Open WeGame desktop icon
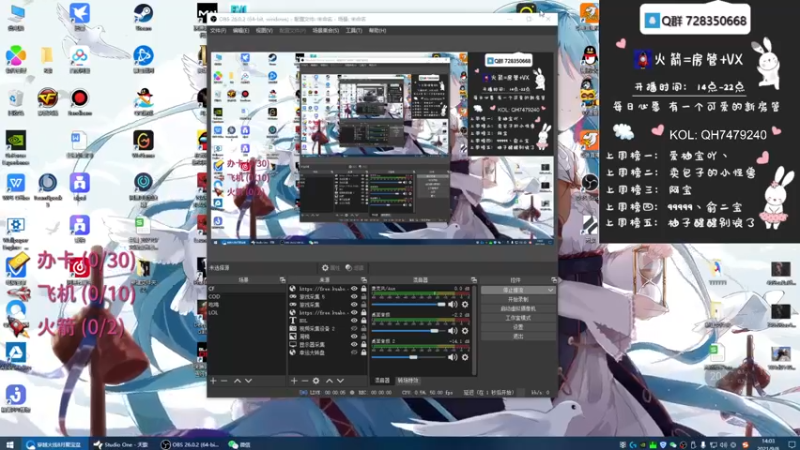 [143, 144]
